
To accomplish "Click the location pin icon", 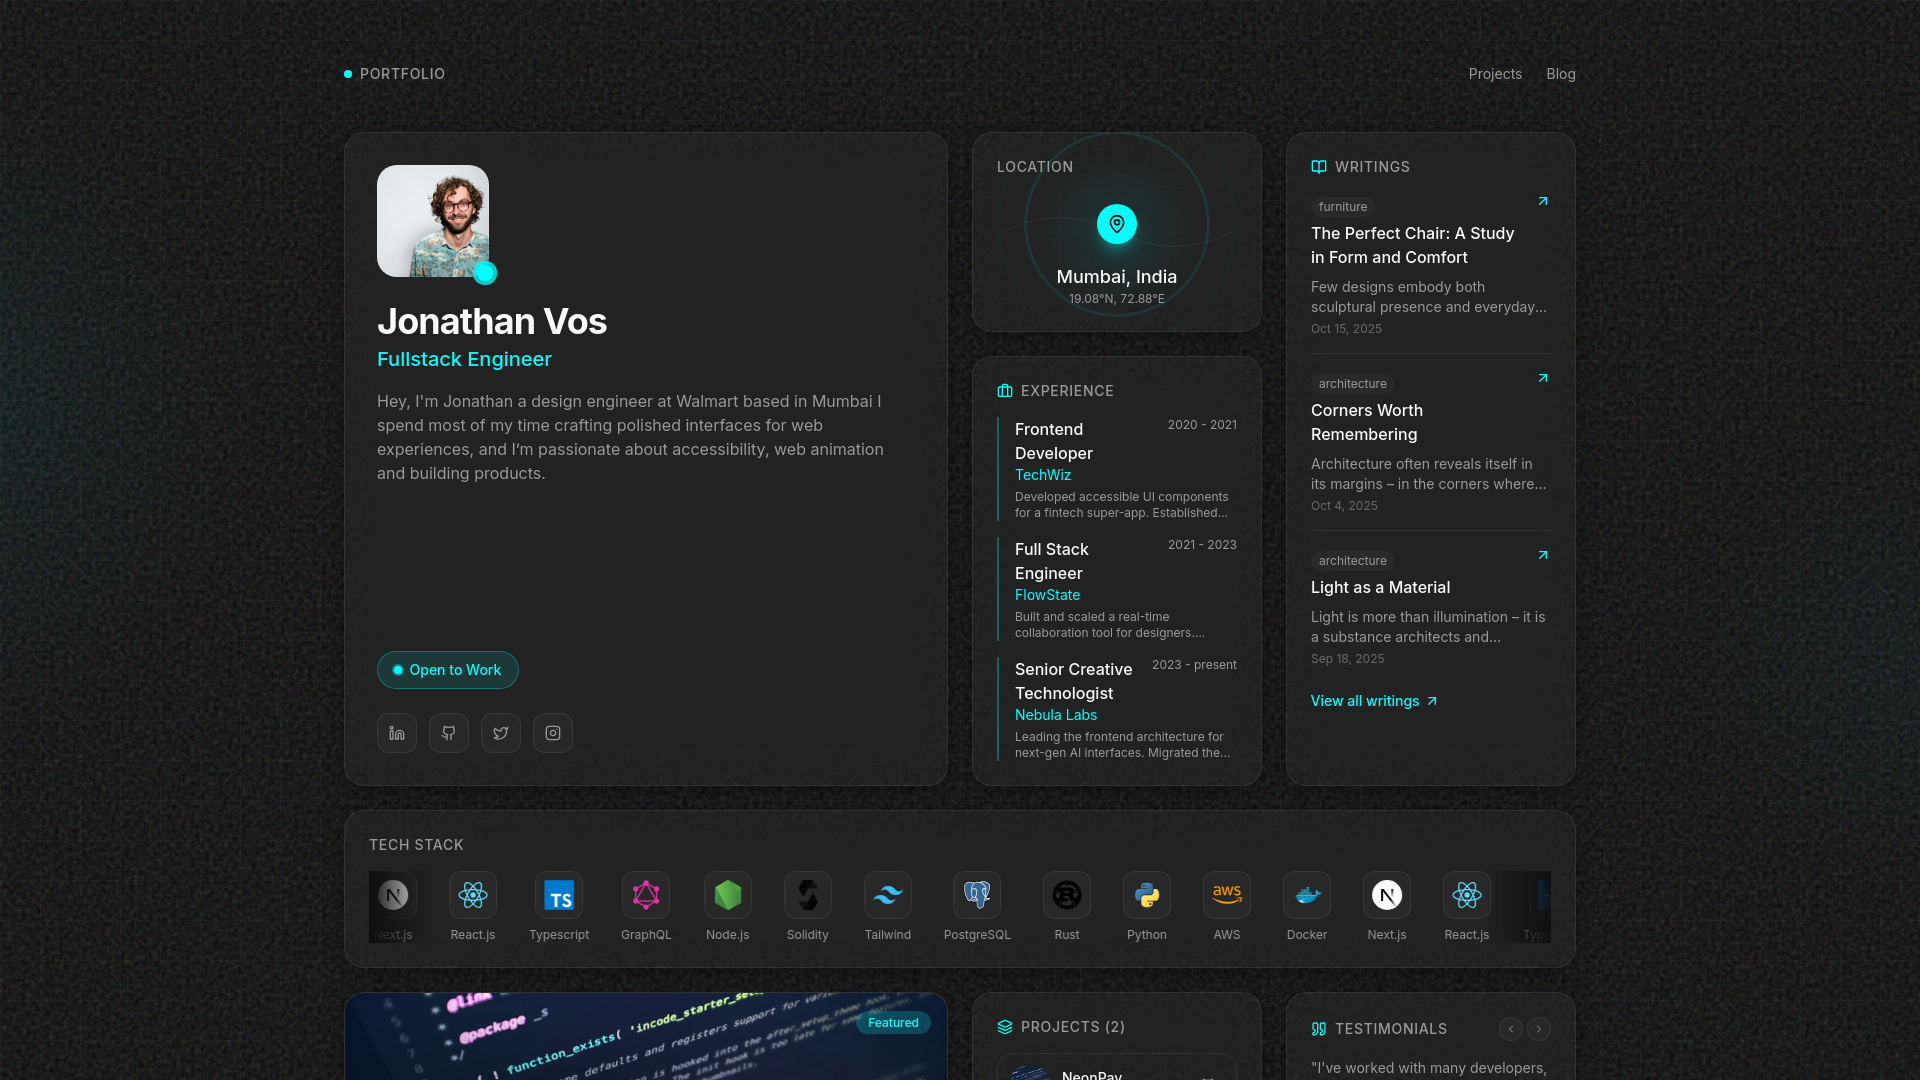I will (x=1117, y=224).
